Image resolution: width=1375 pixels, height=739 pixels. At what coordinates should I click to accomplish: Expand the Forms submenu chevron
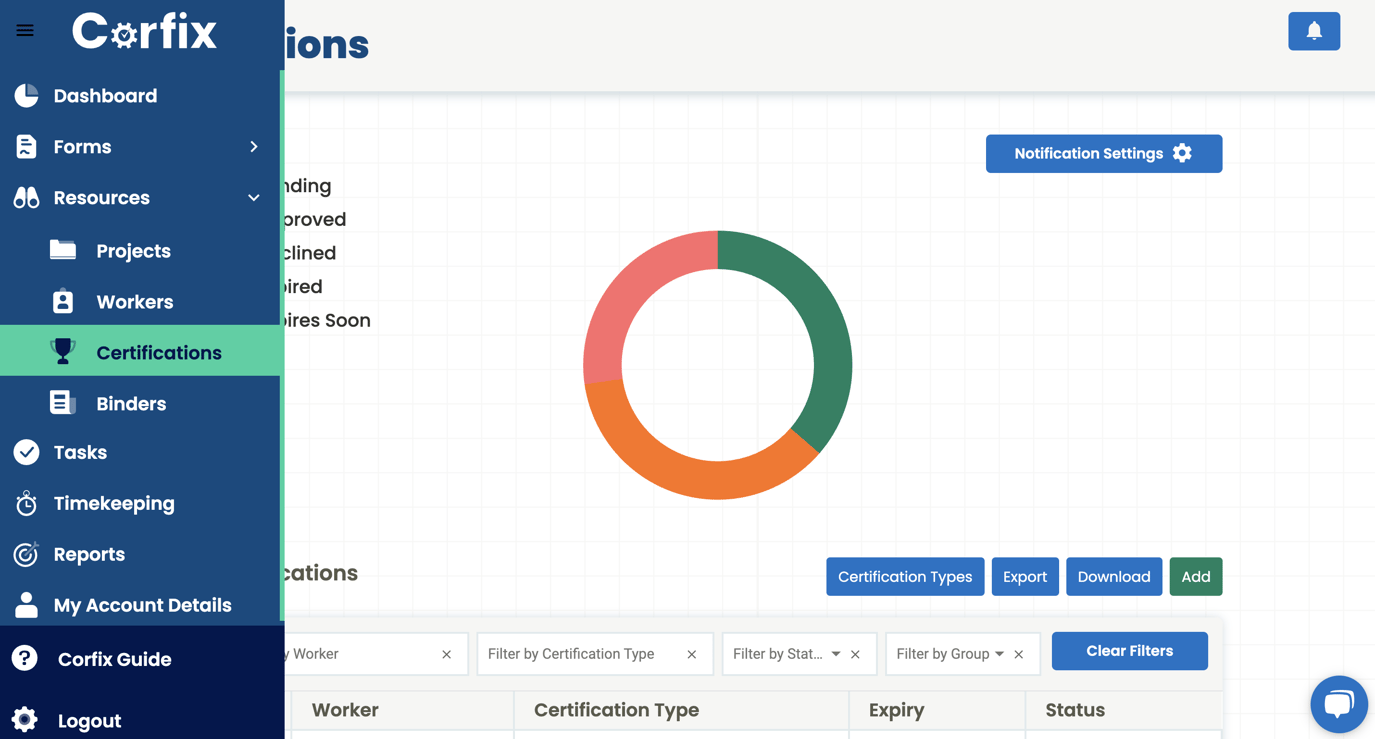(x=254, y=147)
